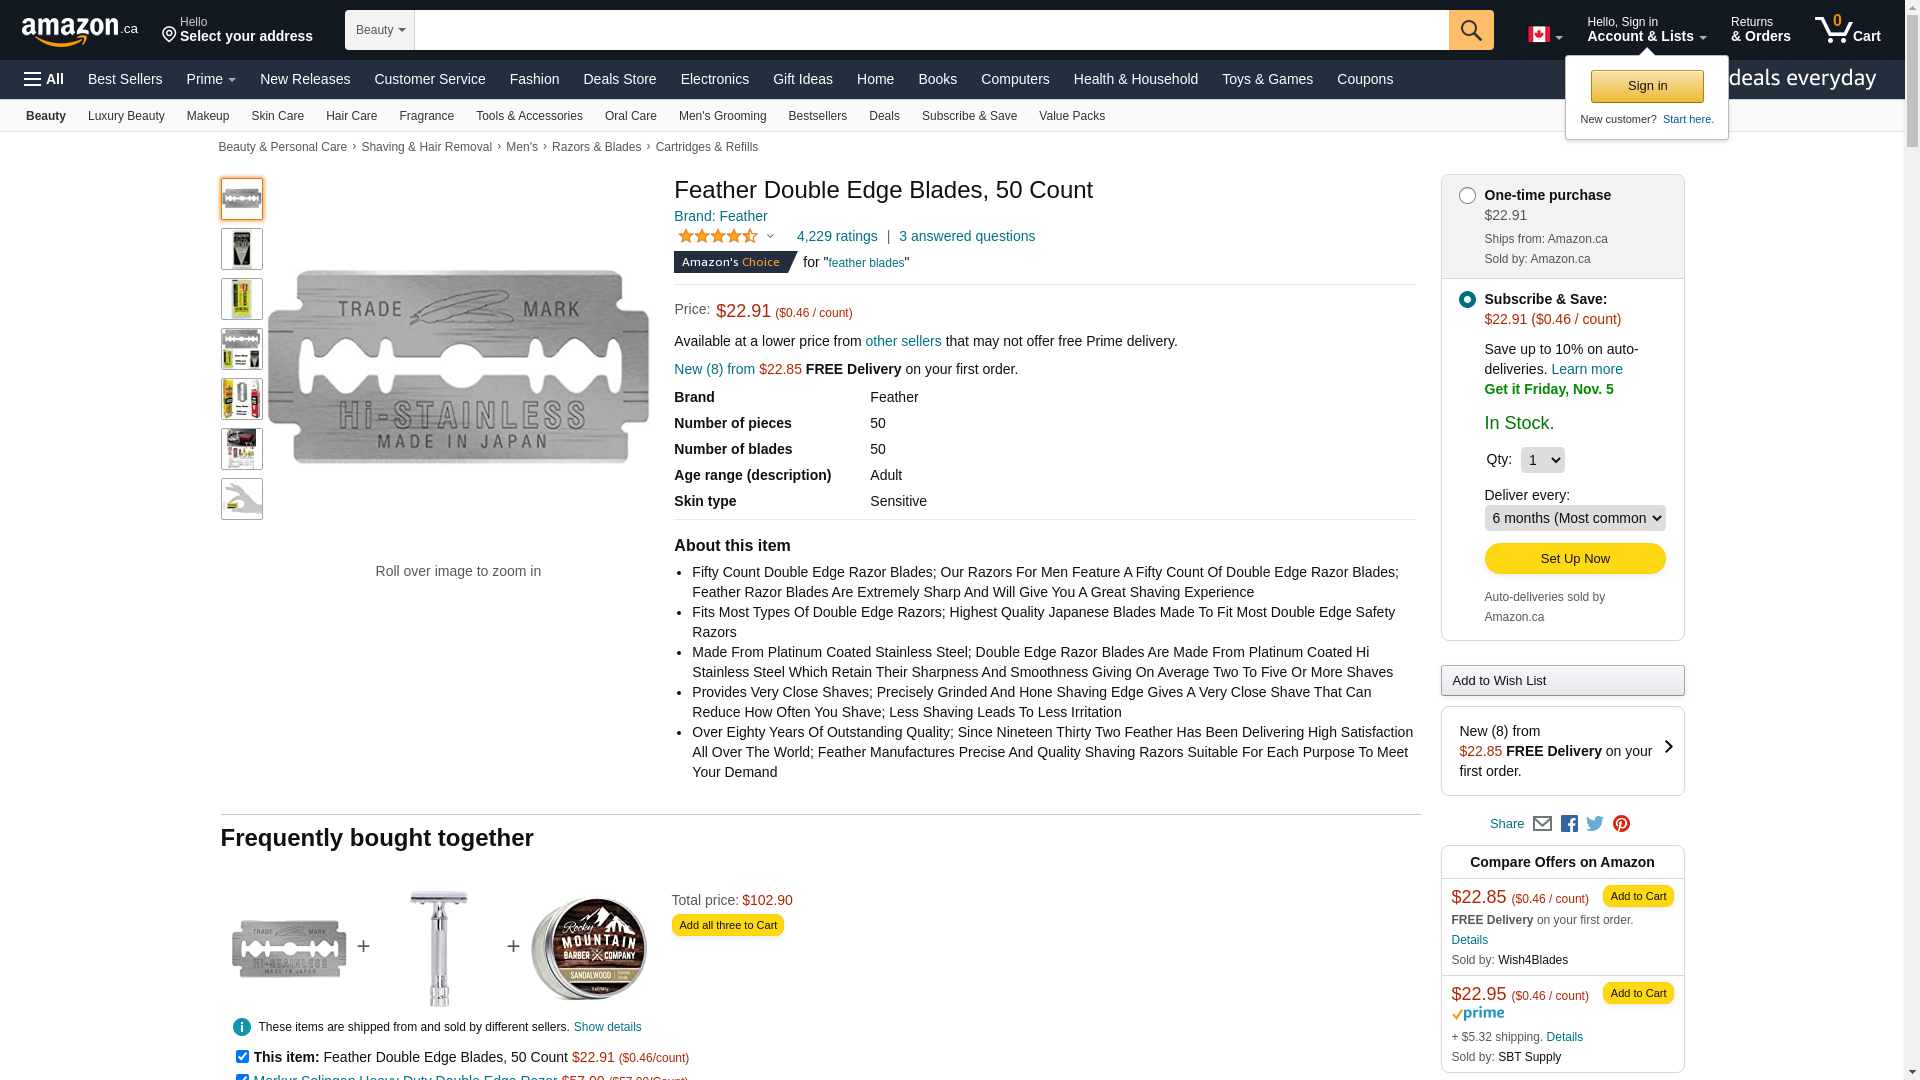1920x1080 pixels.
Task: Share the product via email icon
Action: pos(1542,824)
